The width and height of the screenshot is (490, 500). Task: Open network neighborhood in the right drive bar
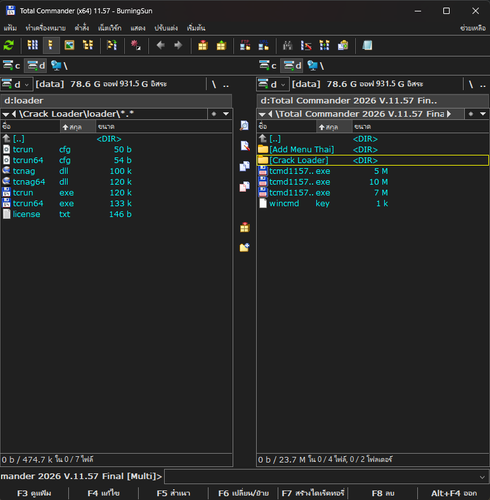tap(316, 66)
